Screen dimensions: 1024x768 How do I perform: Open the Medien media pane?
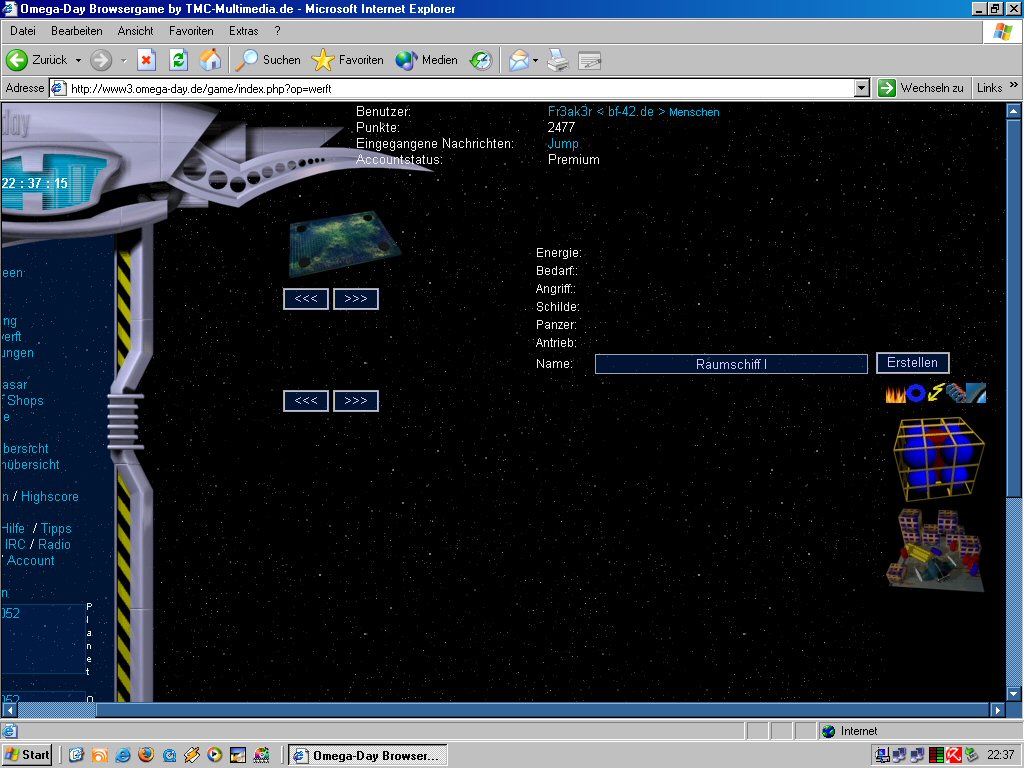[426, 60]
